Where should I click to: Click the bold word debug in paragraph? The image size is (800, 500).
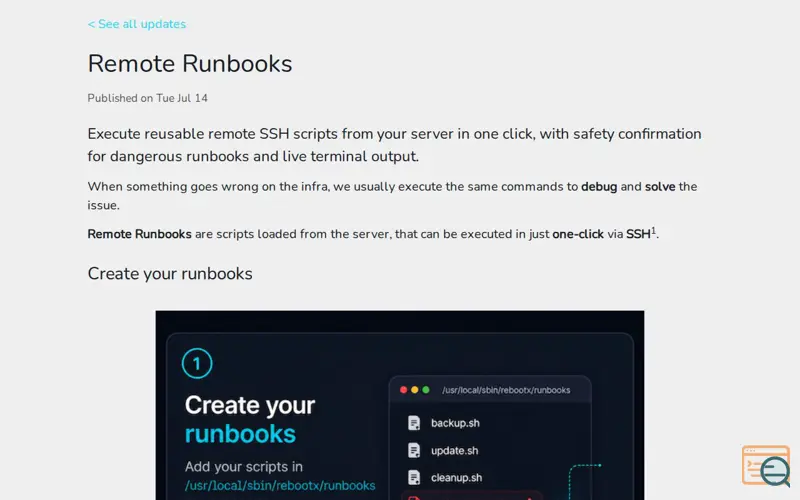tap(599, 187)
